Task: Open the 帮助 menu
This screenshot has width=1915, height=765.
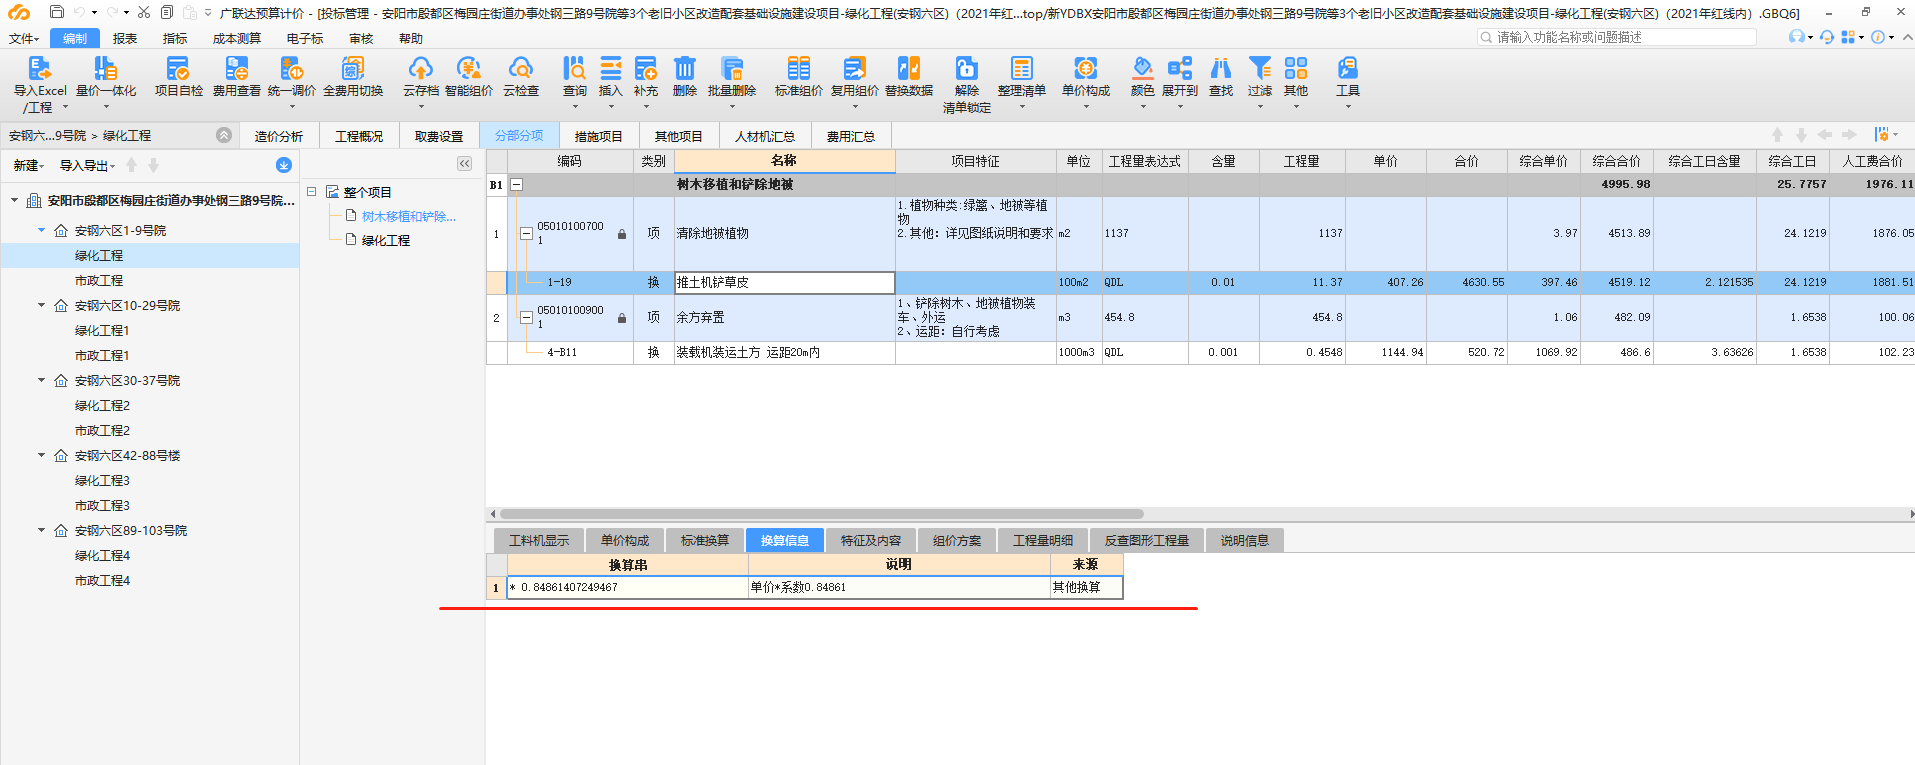Action: pos(410,38)
